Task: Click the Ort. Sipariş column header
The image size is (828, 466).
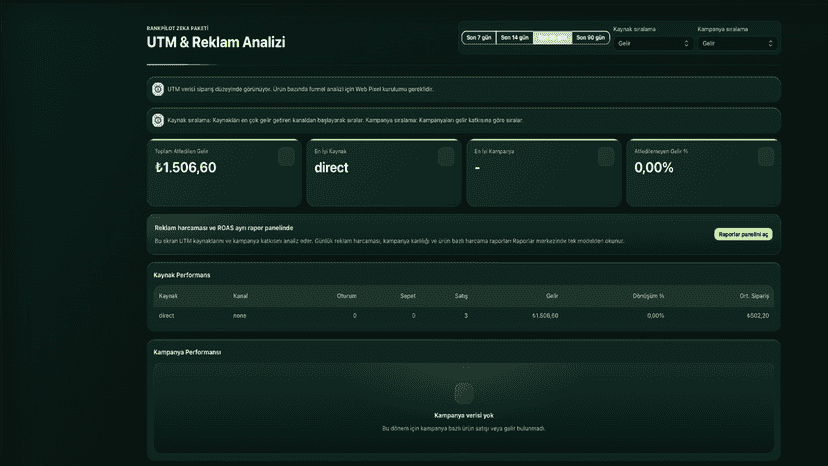Action: [754, 296]
